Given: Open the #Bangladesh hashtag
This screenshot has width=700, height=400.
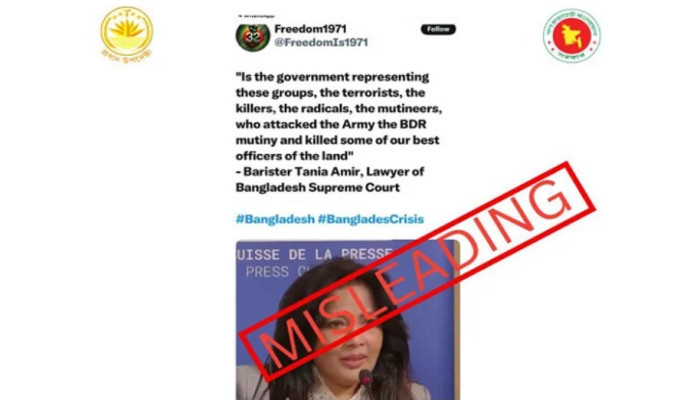Looking at the screenshot, I should [x=275, y=219].
